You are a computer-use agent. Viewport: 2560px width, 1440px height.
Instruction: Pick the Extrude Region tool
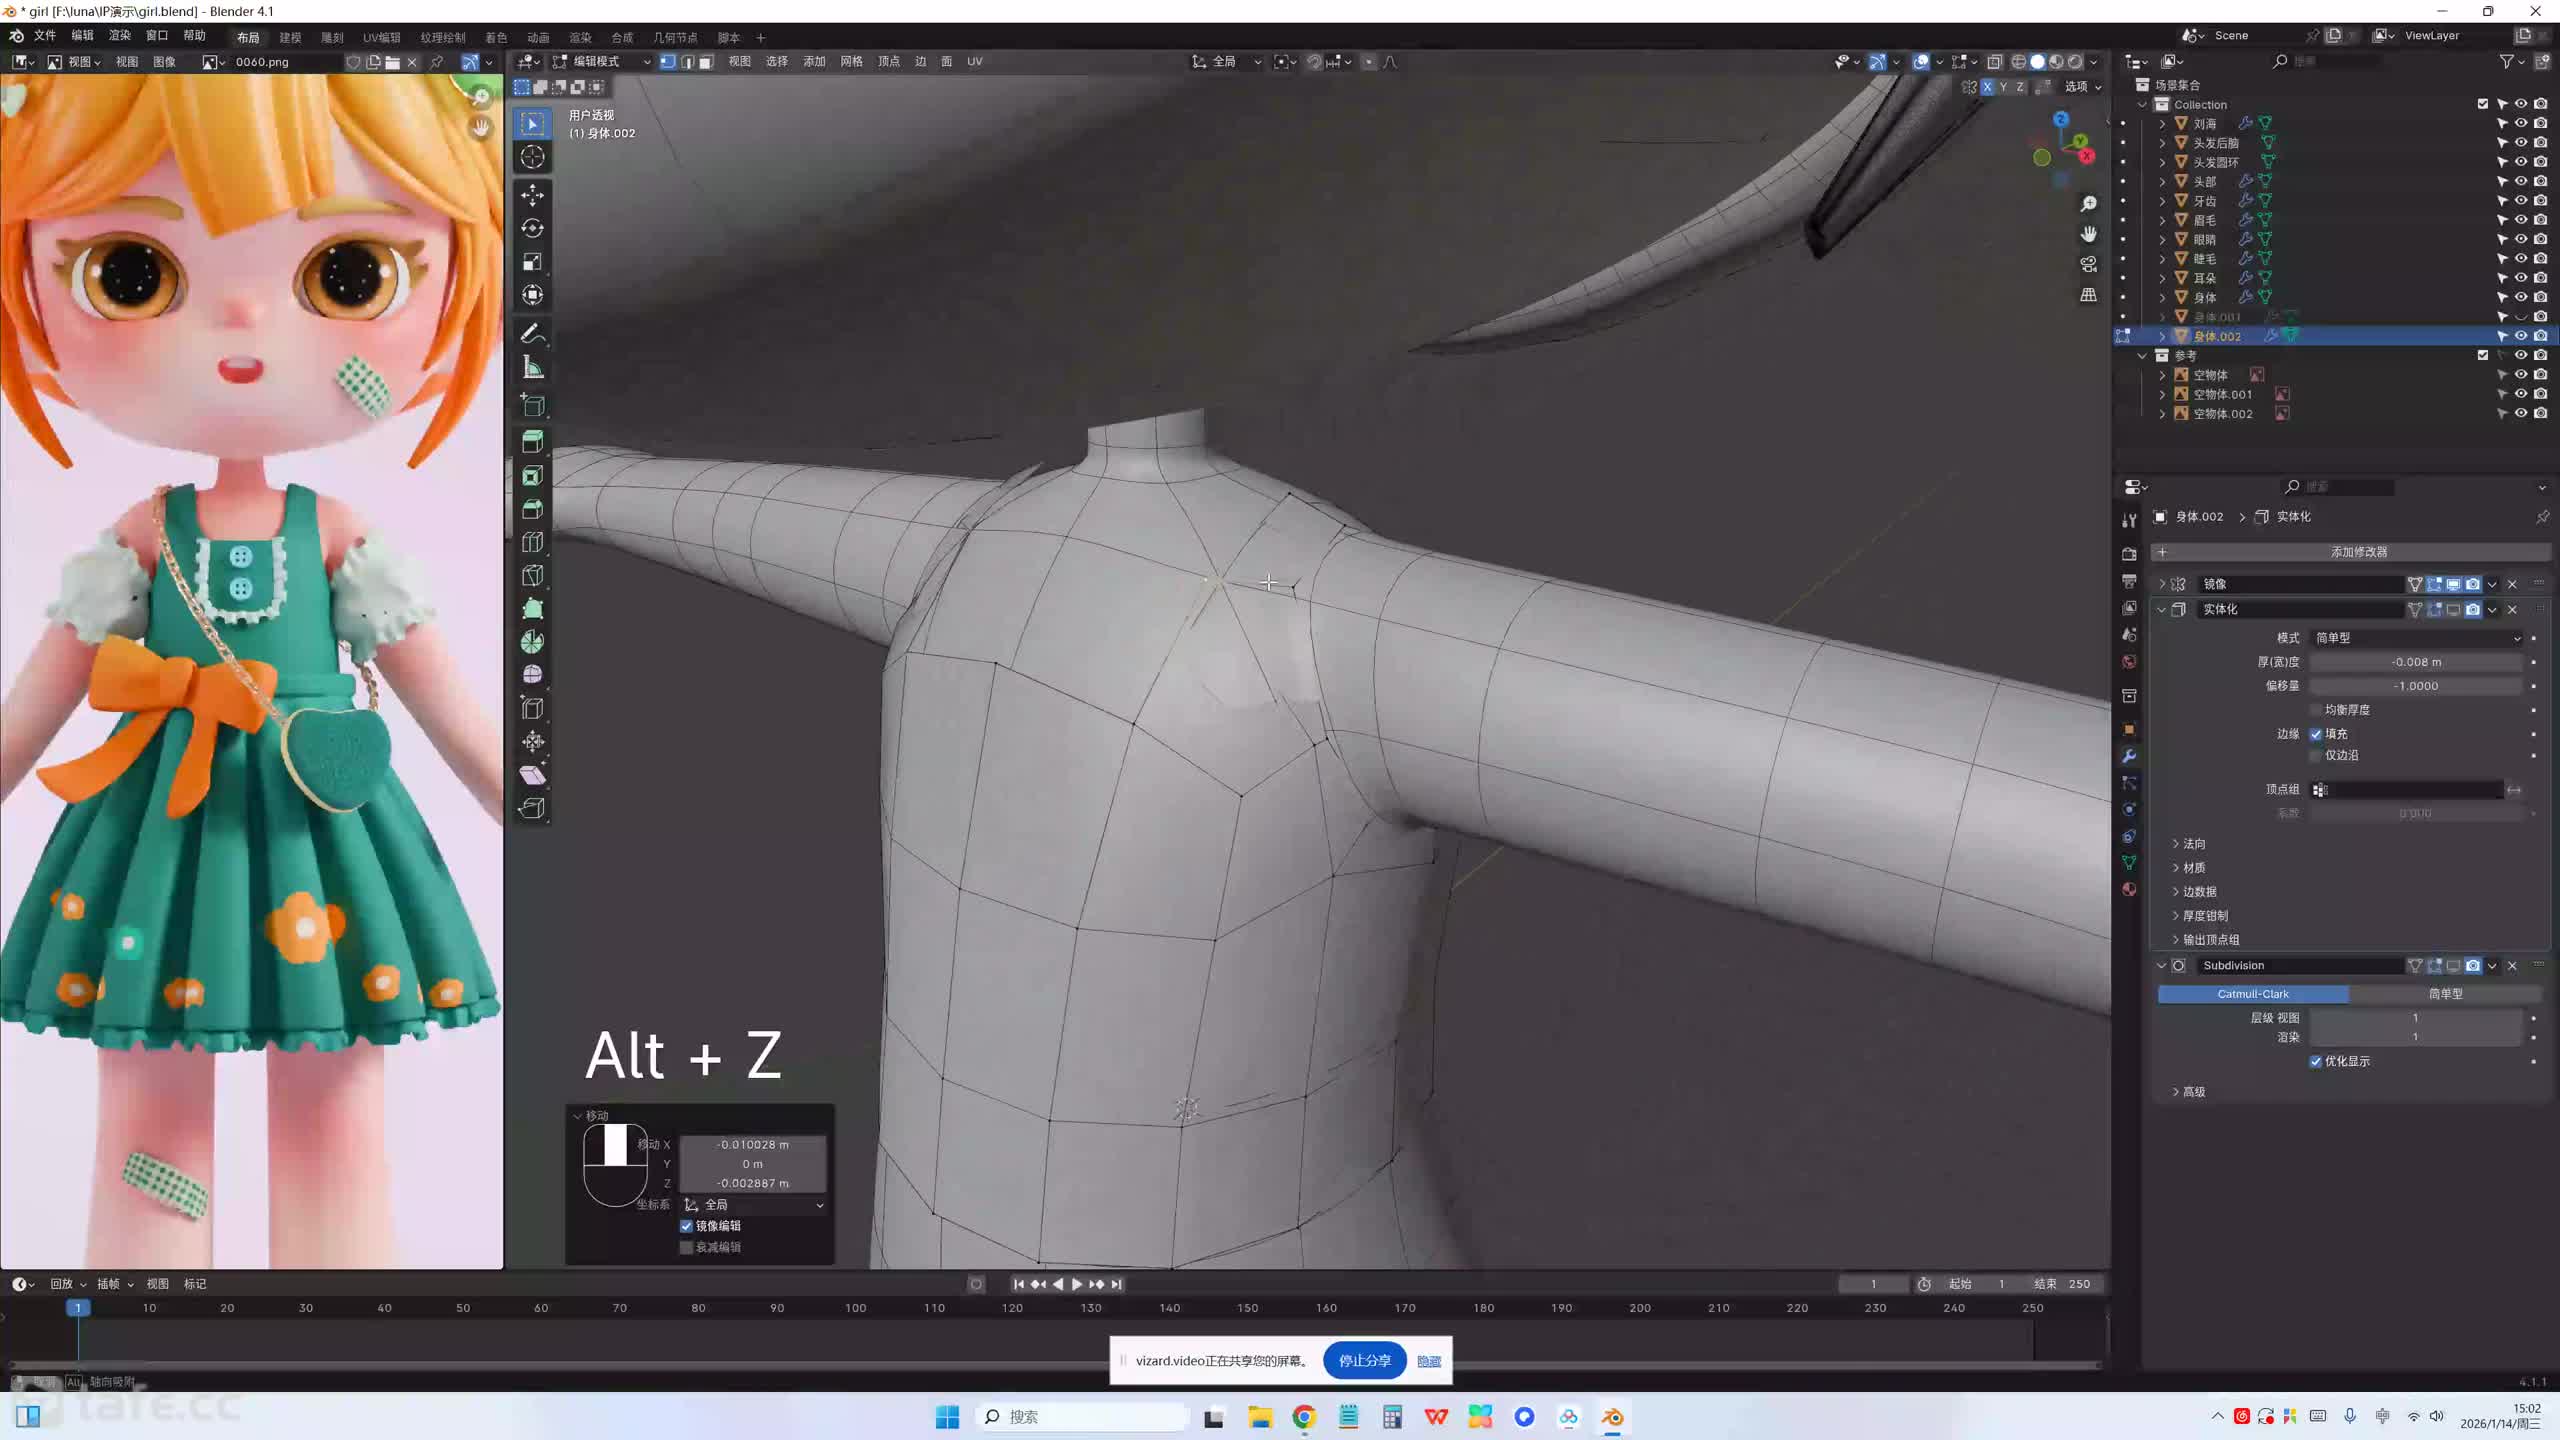click(x=532, y=441)
